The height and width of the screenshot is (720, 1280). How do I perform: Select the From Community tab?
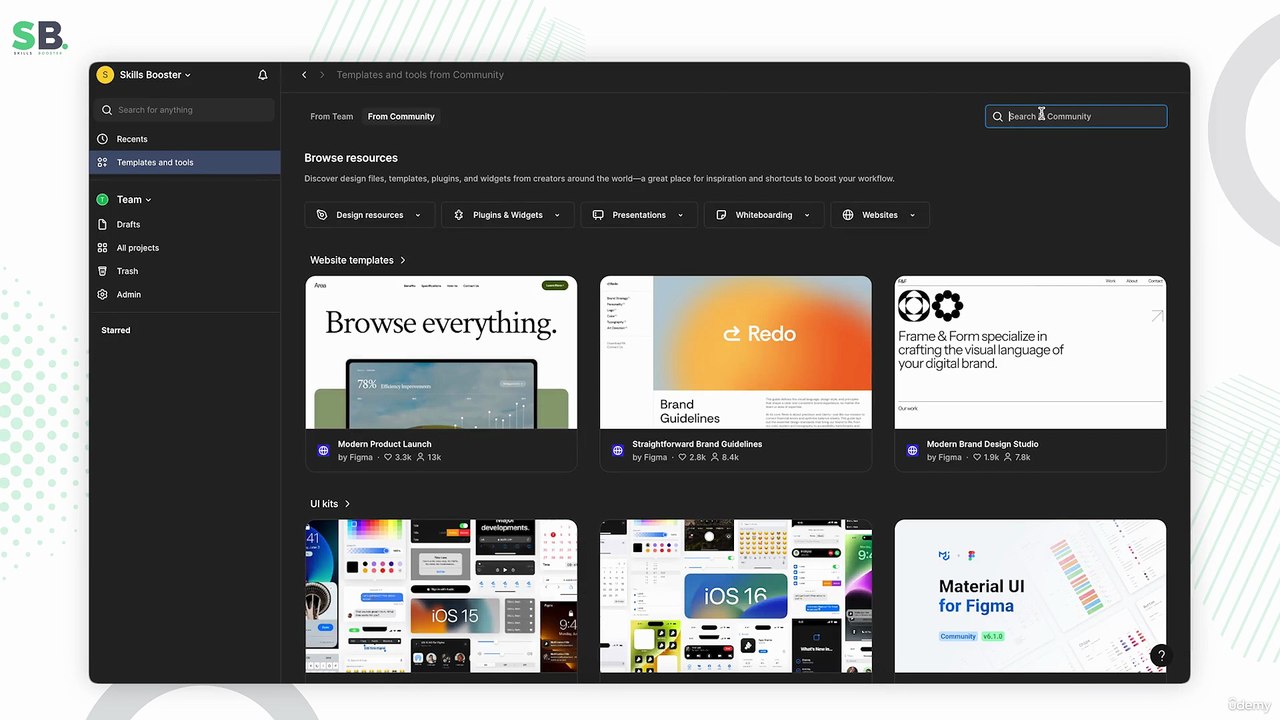click(x=401, y=117)
